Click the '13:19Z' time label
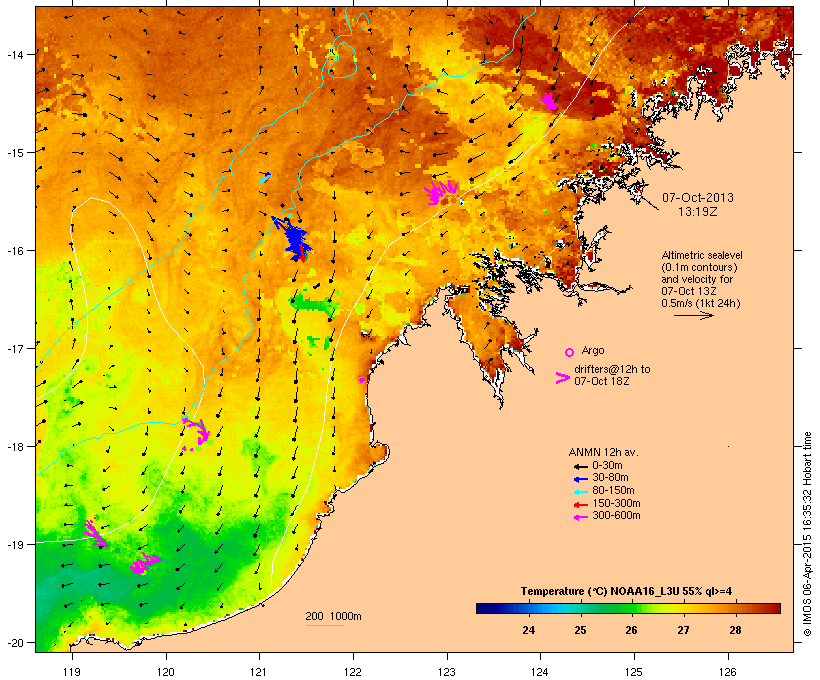Screen dimensions: 820x680 point(698,212)
